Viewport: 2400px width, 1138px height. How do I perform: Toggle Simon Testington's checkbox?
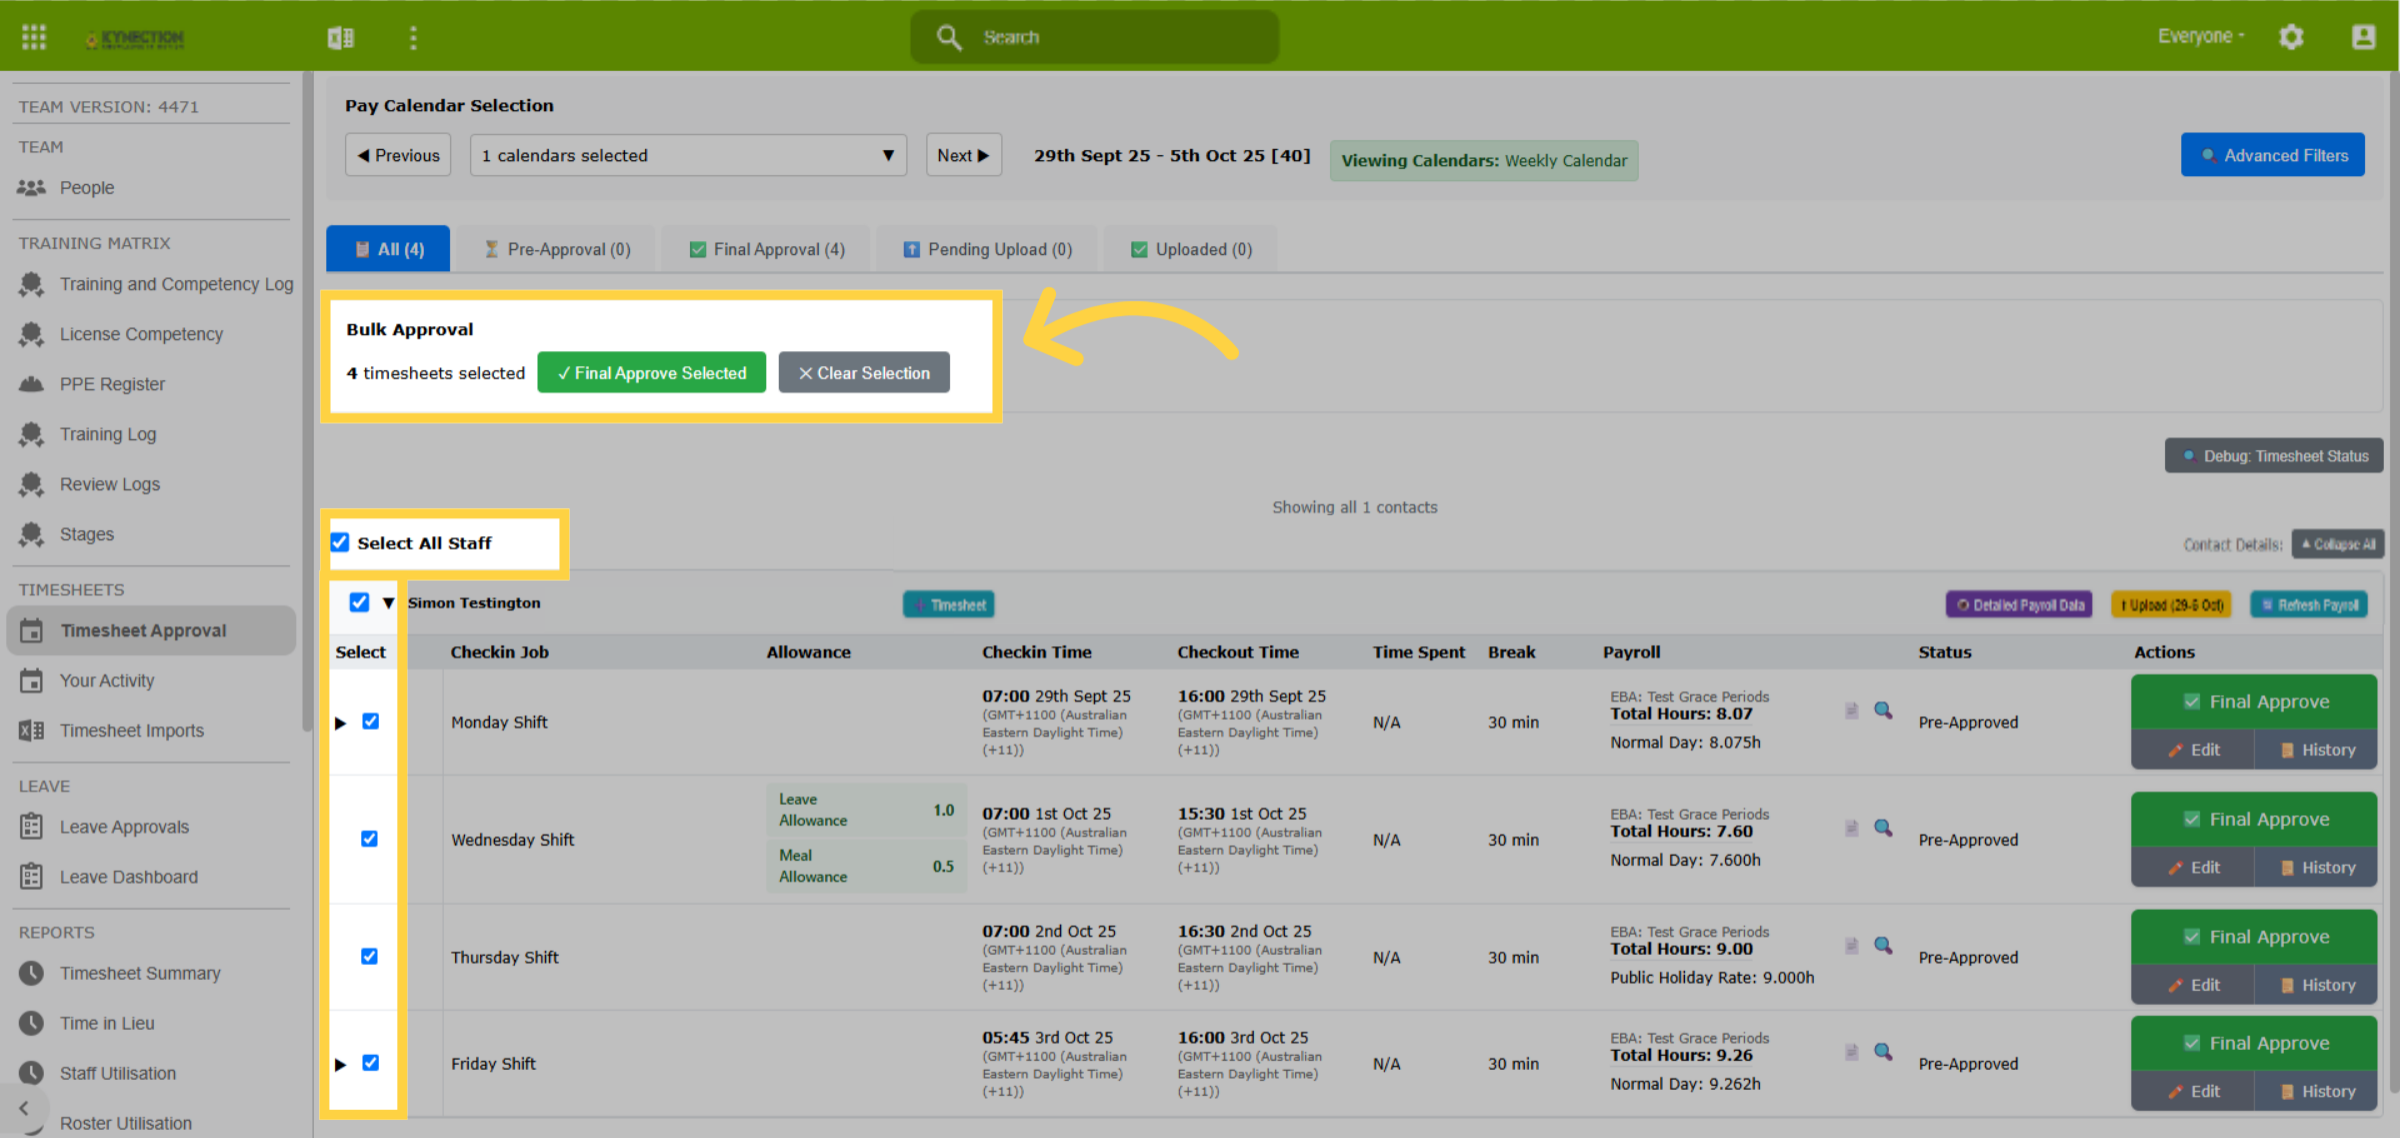click(x=359, y=602)
